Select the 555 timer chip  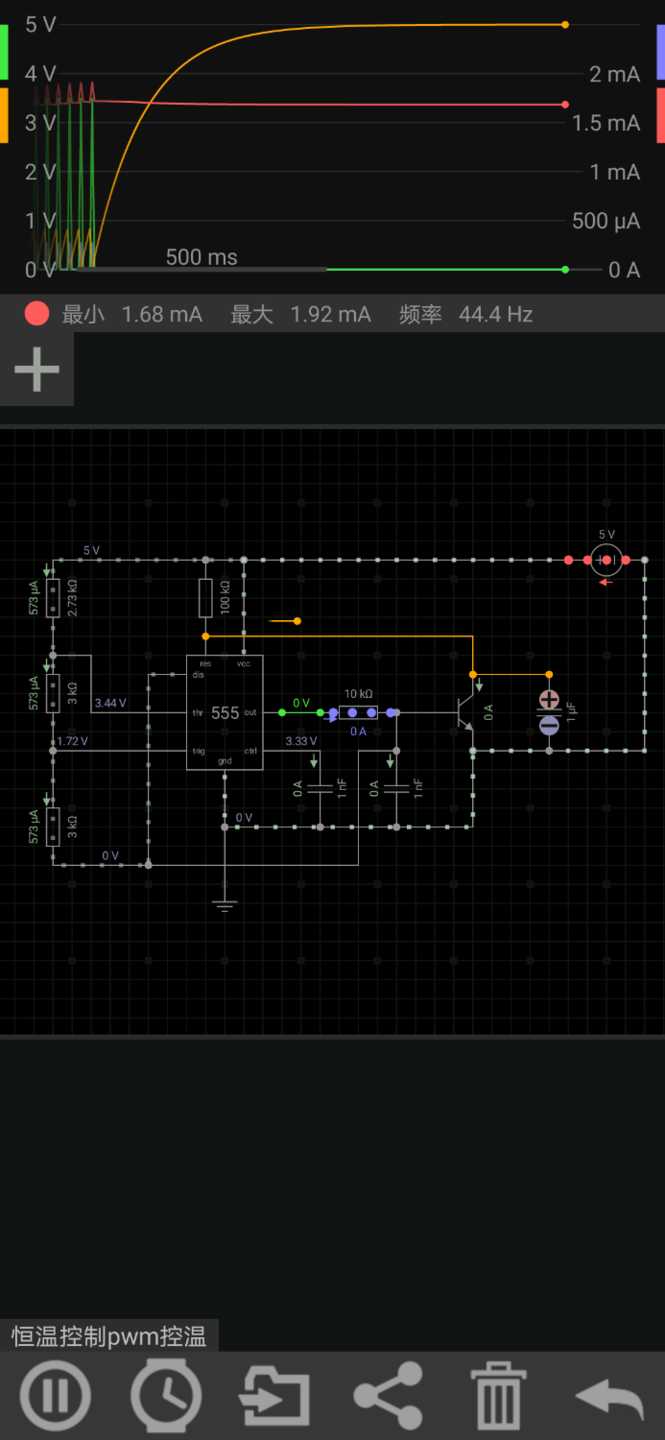[225, 712]
